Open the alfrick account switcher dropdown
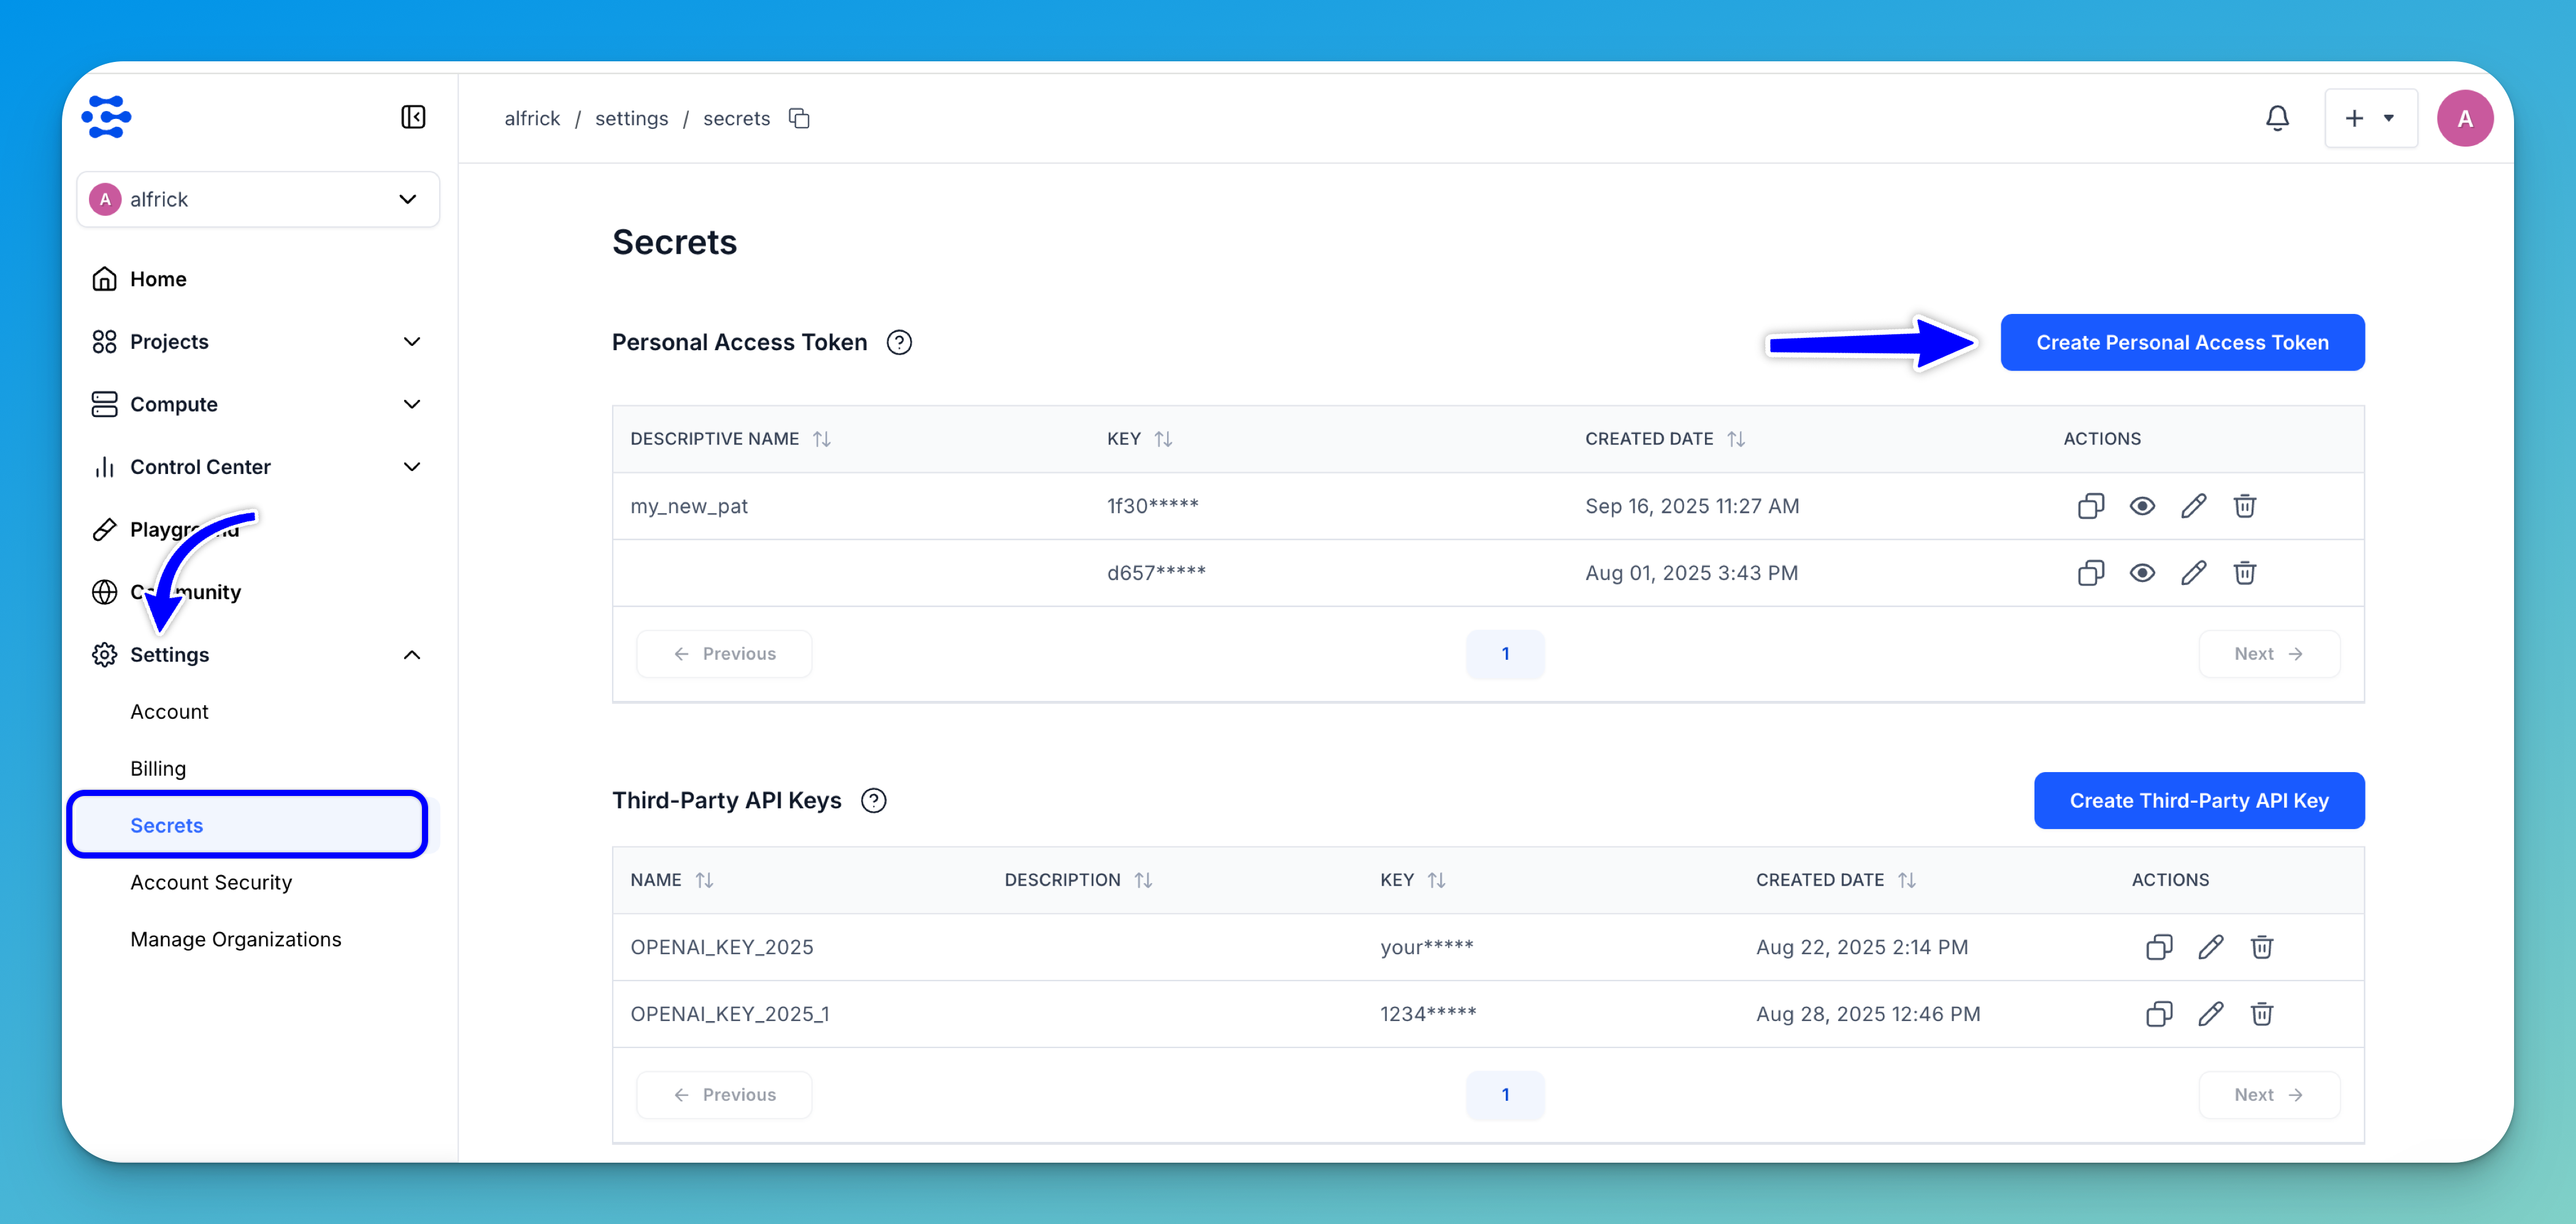The width and height of the screenshot is (2576, 1224). pyautogui.click(x=258, y=199)
